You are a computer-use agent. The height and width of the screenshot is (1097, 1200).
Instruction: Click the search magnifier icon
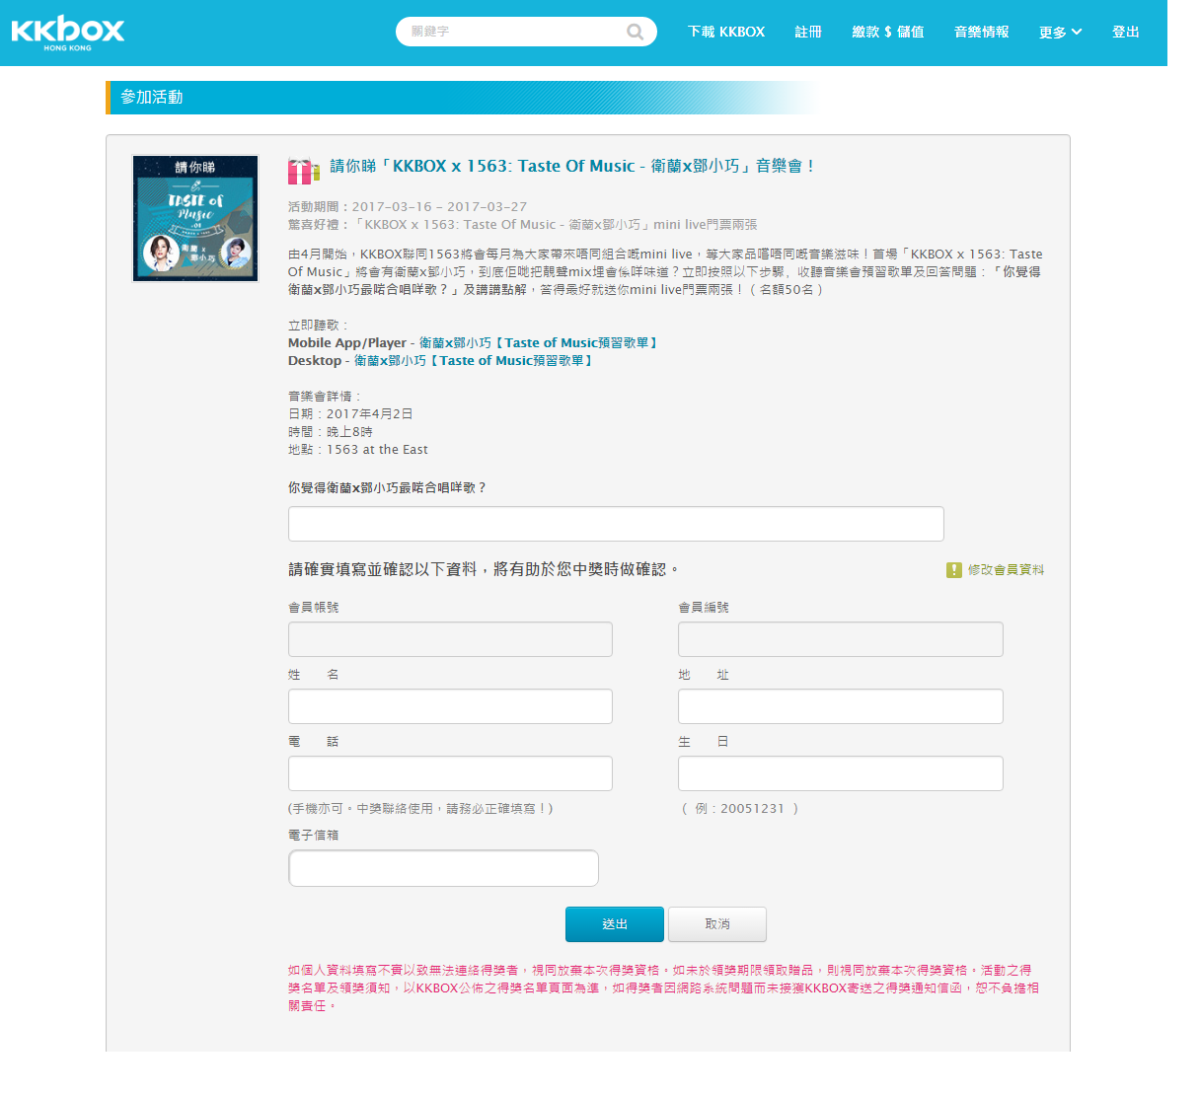pos(635,32)
